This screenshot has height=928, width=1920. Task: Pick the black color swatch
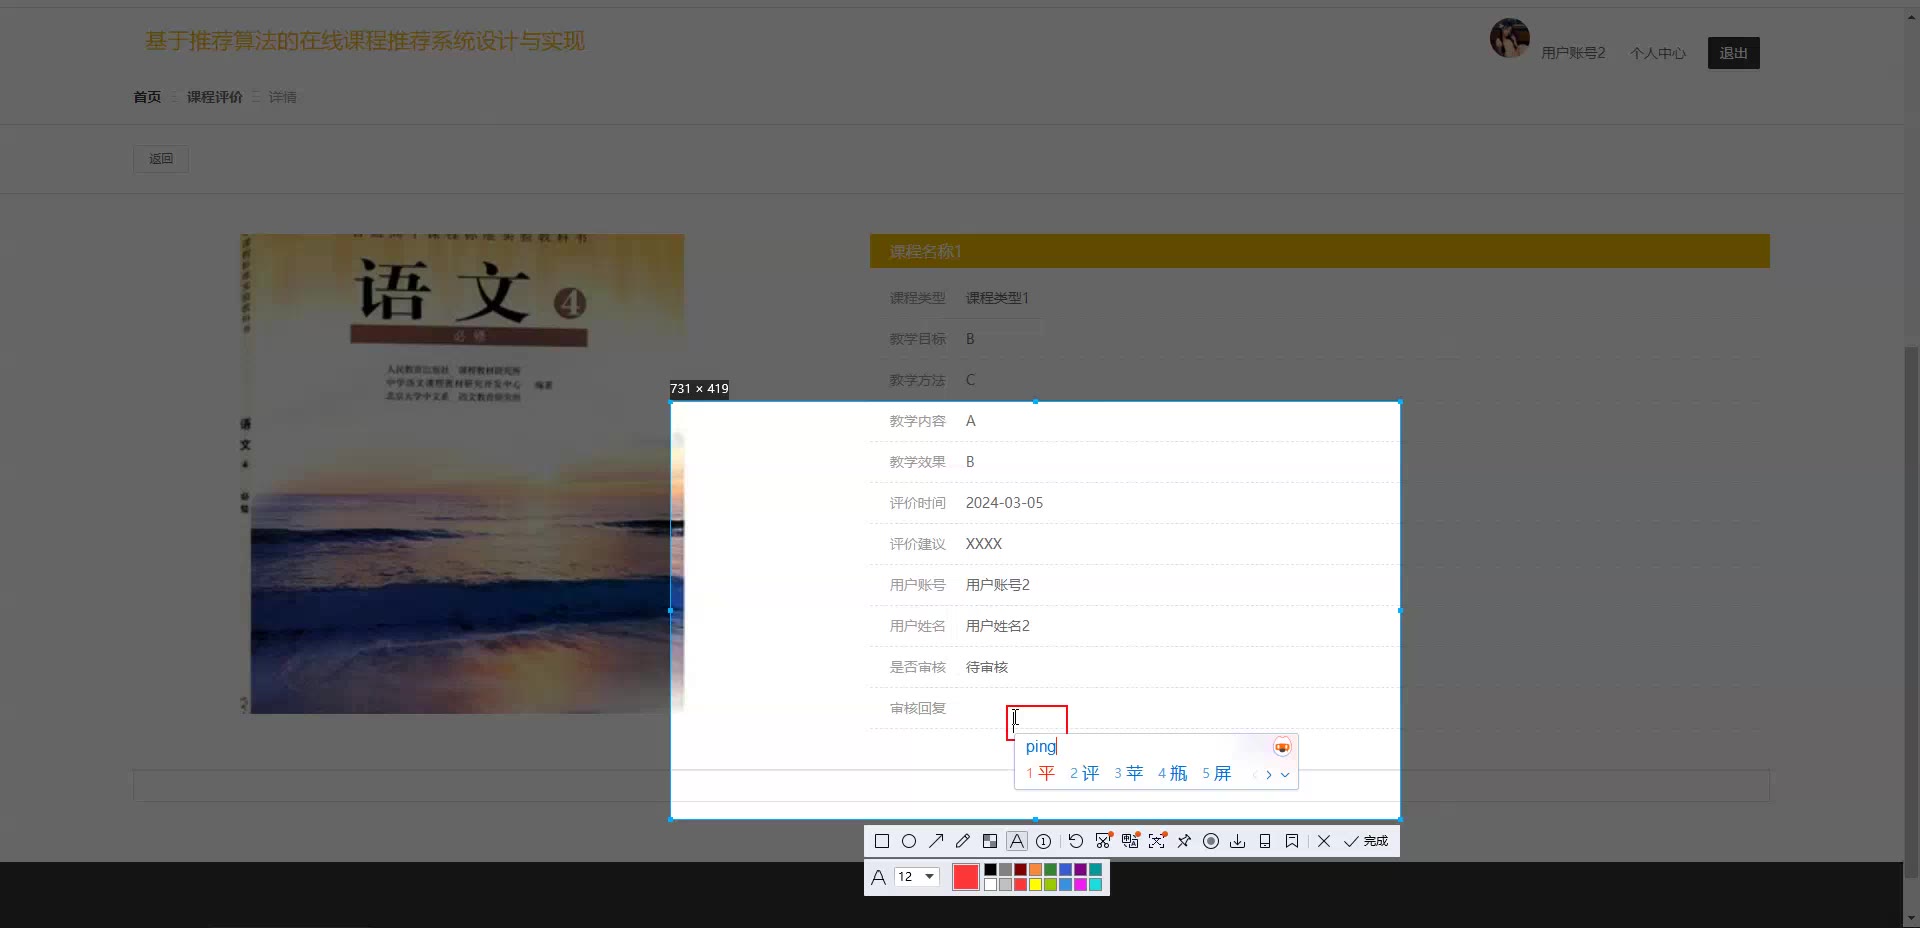[990, 870]
